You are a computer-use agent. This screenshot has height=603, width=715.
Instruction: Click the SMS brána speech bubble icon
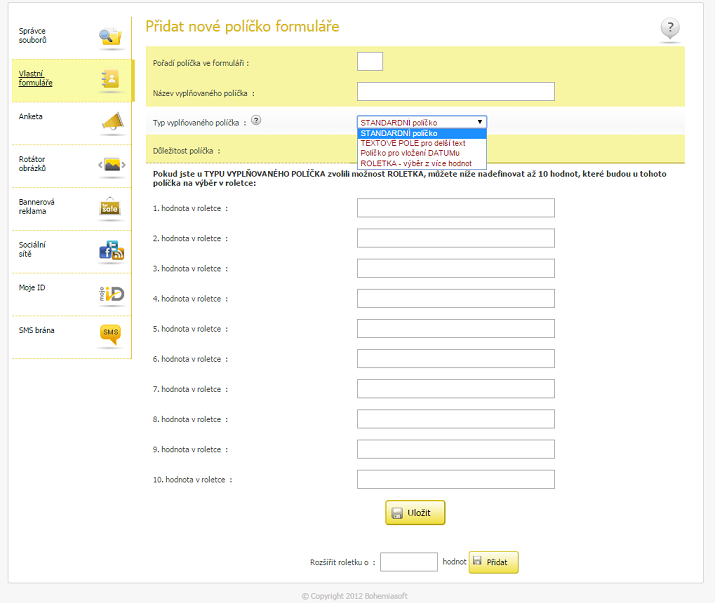pyautogui.click(x=110, y=334)
